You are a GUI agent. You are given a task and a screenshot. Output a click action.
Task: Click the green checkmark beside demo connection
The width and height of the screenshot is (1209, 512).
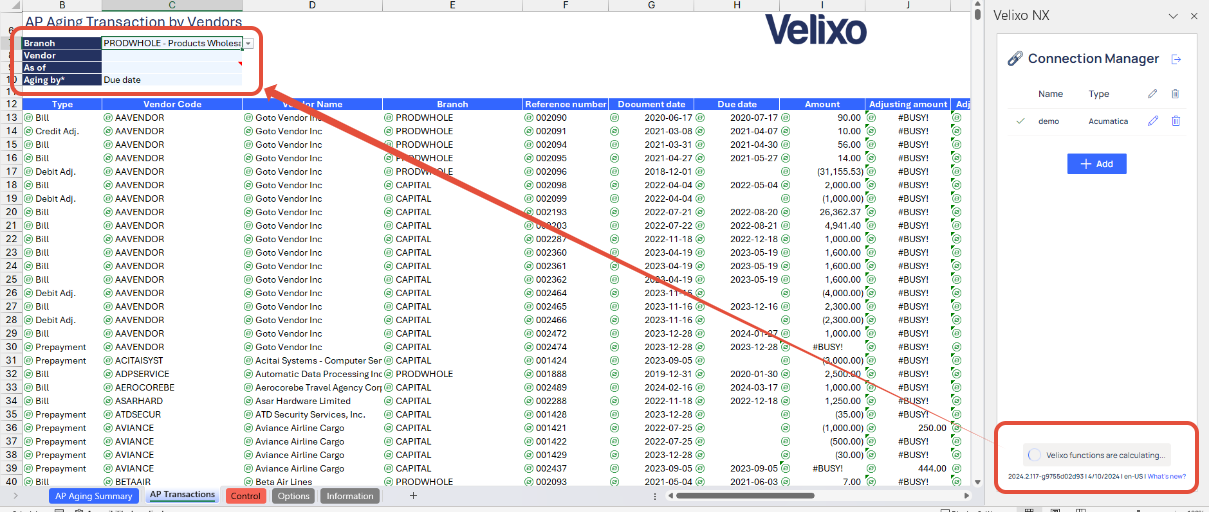(1021, 121)
